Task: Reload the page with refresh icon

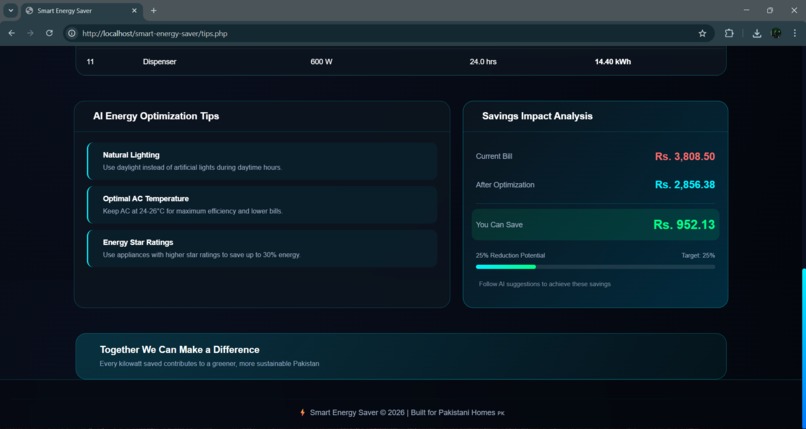Action: click(x=49, y=33)
